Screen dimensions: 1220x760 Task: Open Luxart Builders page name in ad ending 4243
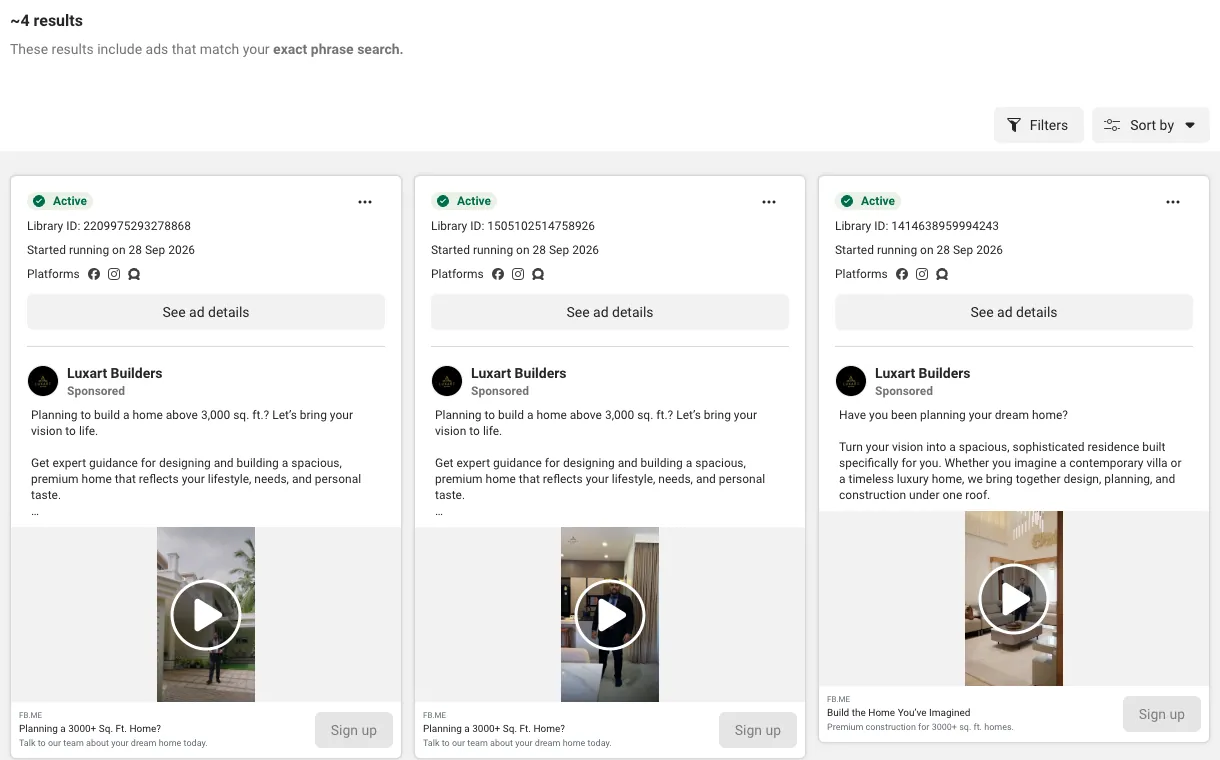(x=923, y=373)
